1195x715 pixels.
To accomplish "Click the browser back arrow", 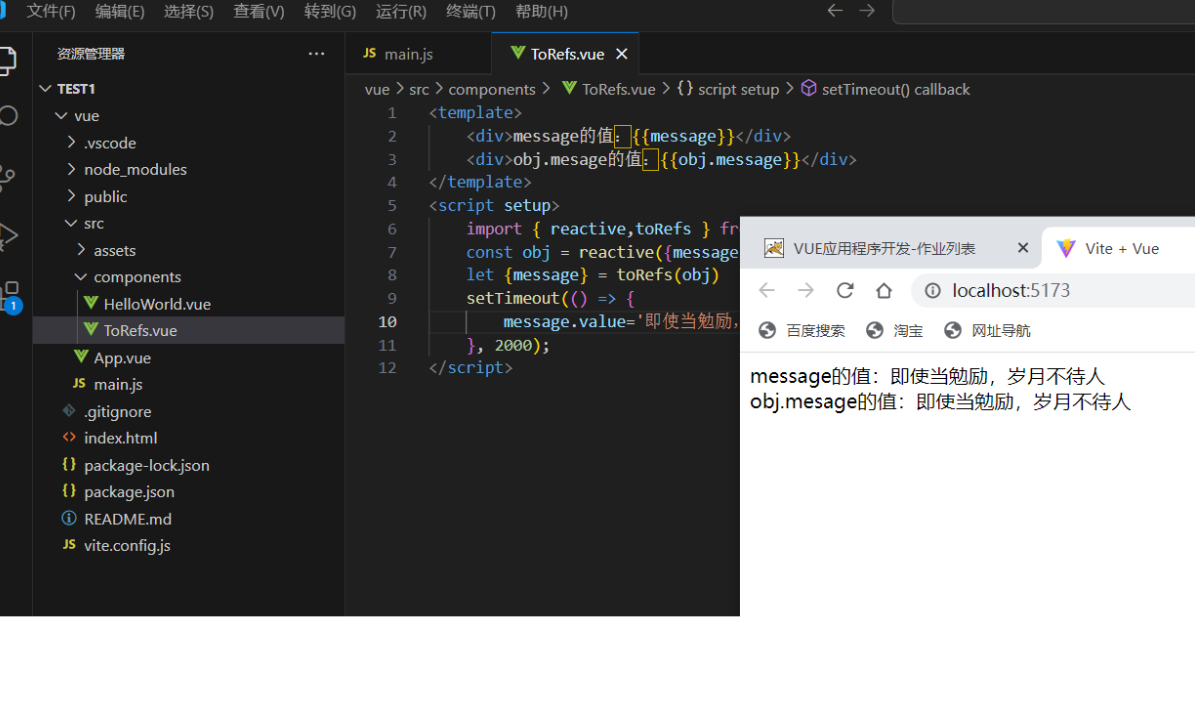I will coord(767,290).
